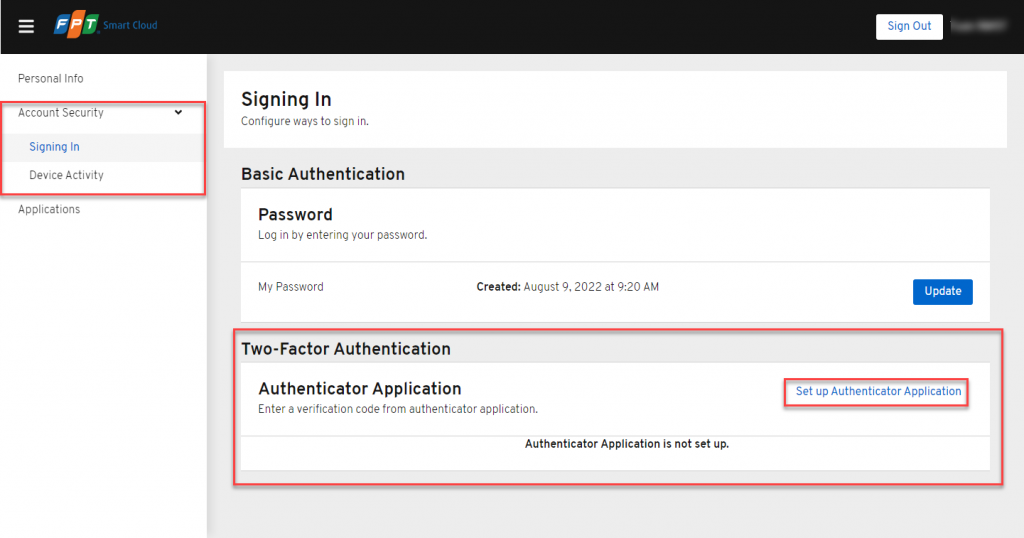The height and width of the screenshot is (538, 1024).
Task: Open Device Activity in the sidebar
Action: point(66,175)
